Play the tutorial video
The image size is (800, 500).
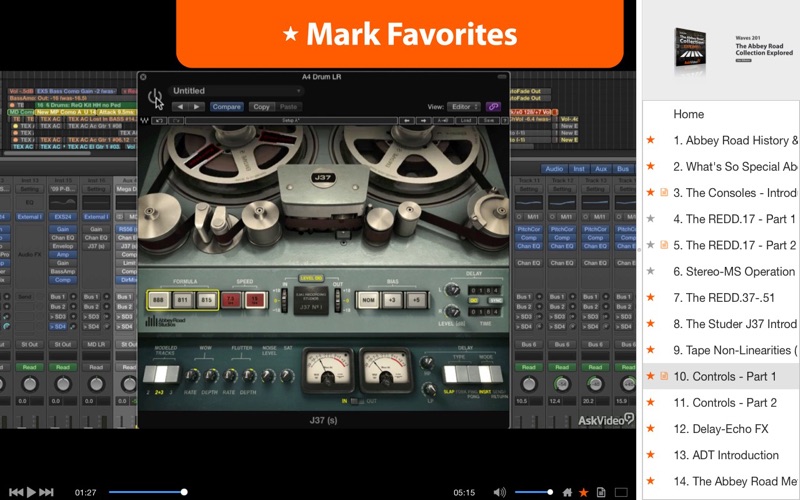pos(31,492)
